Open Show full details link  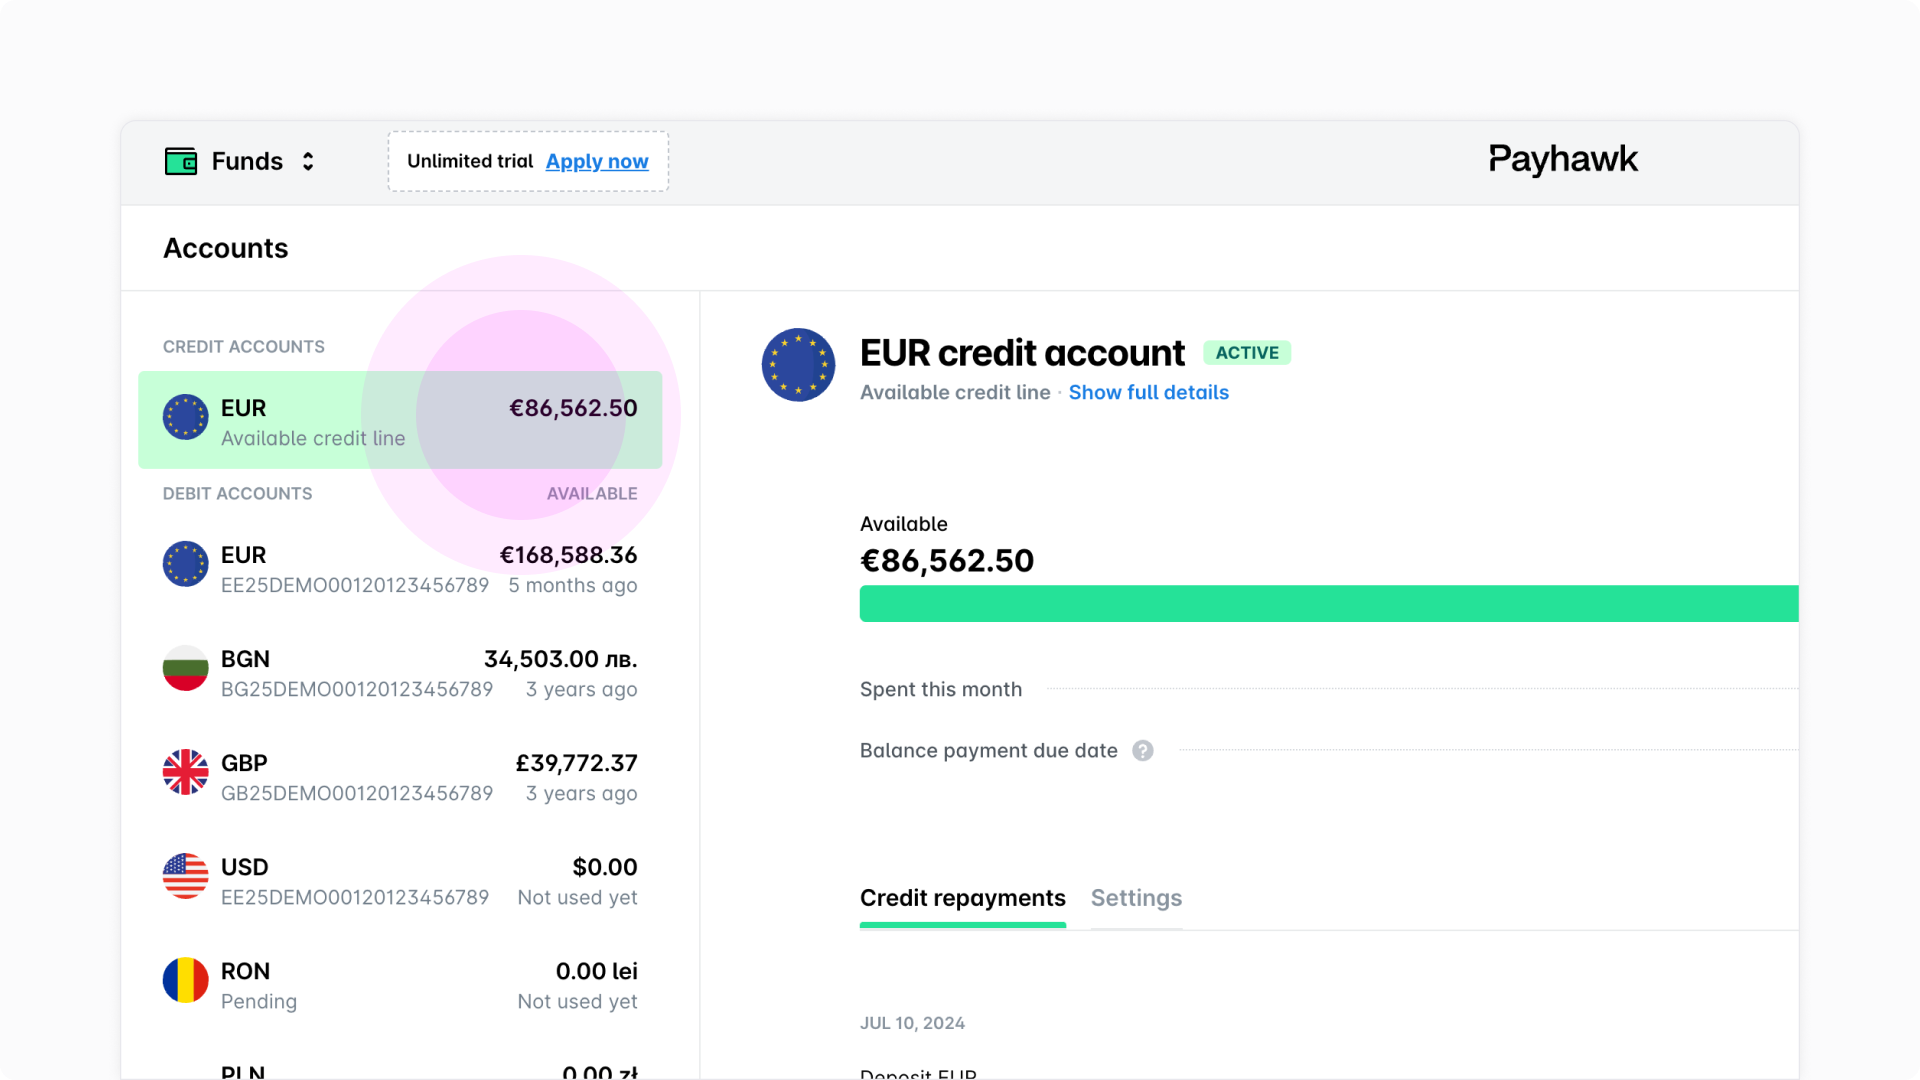point(1148,393)
